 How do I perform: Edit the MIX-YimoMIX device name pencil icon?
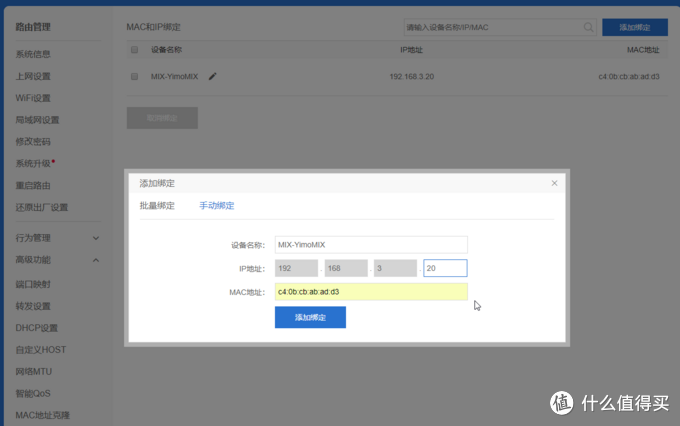212,76
